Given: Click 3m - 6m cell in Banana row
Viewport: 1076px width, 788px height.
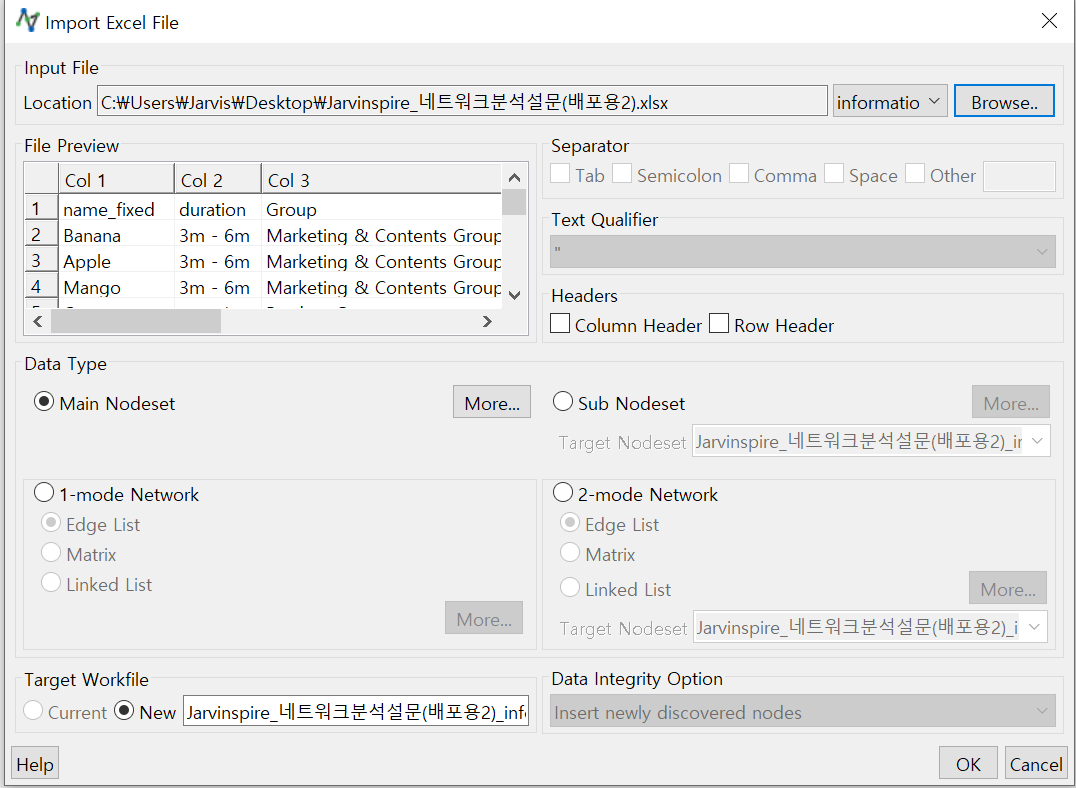Looking at the screenshot, I should point(218,235).
